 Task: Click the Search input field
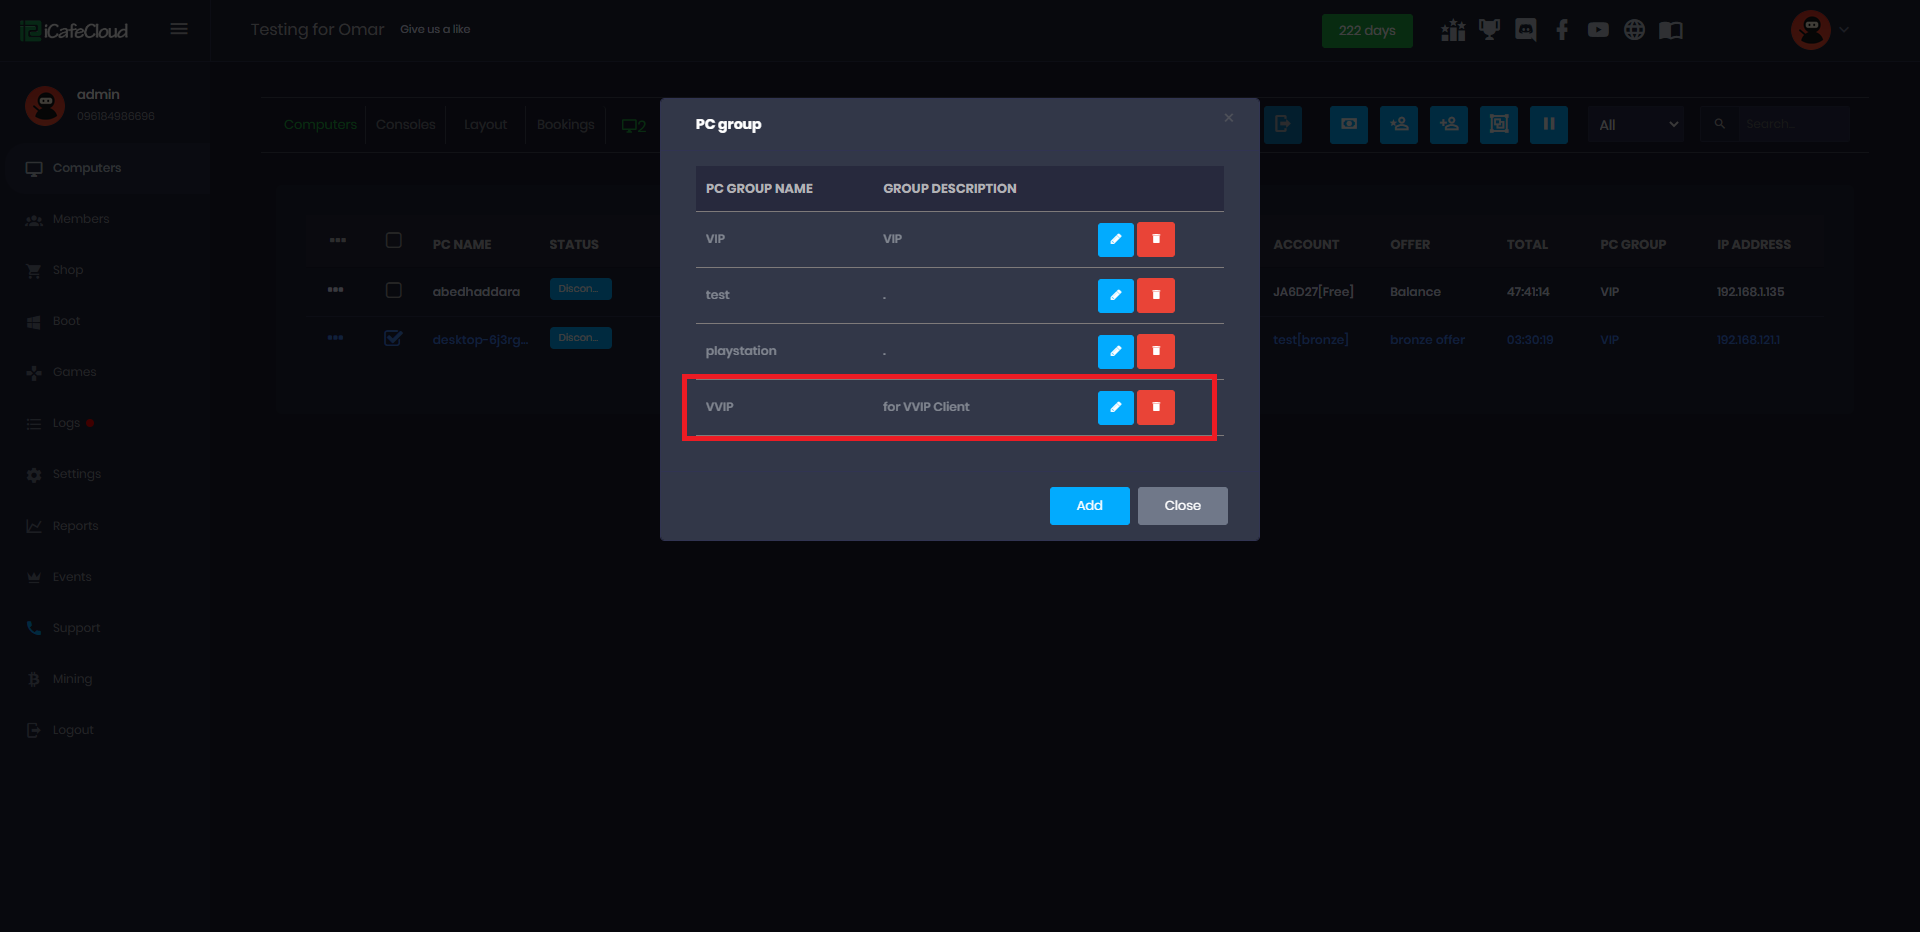[x=1792, y=124]
